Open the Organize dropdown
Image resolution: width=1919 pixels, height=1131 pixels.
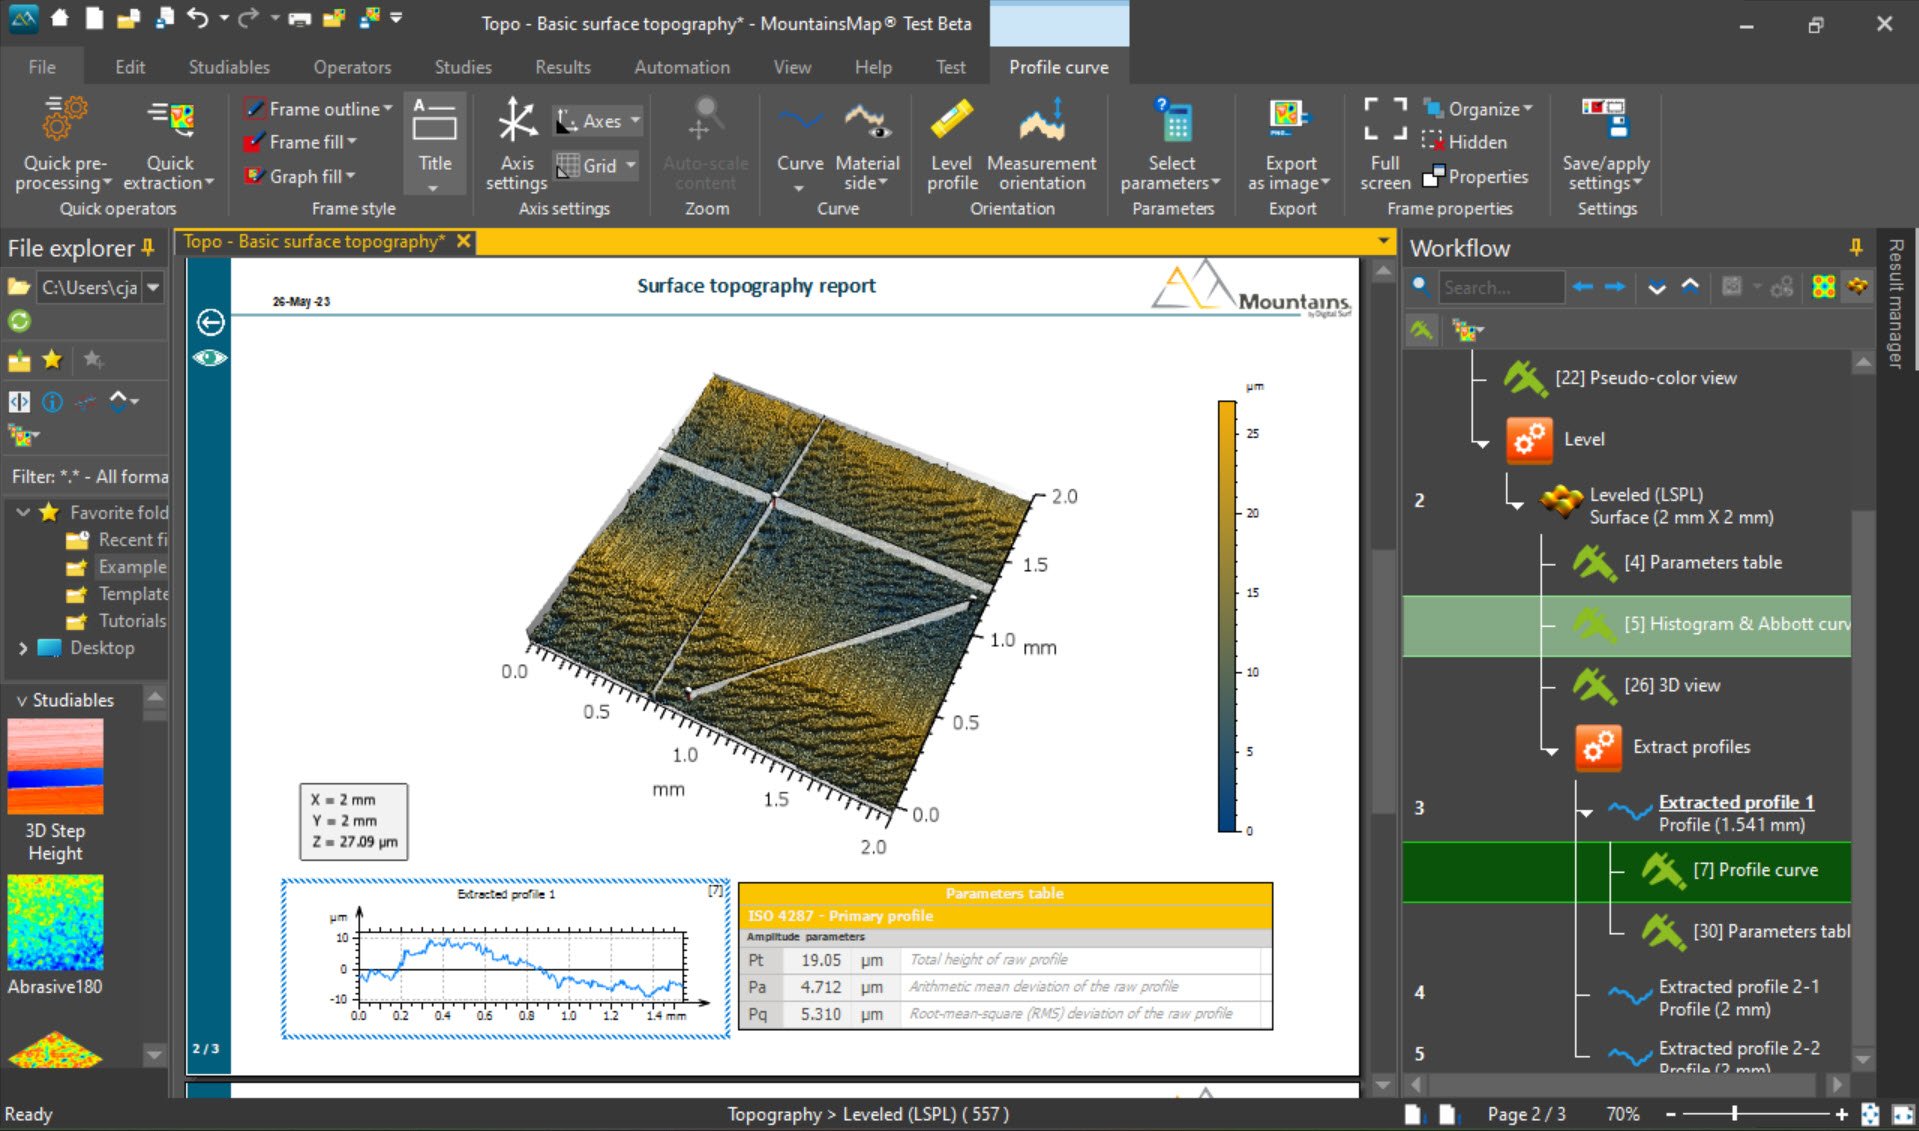click(x=1478, y=109)
